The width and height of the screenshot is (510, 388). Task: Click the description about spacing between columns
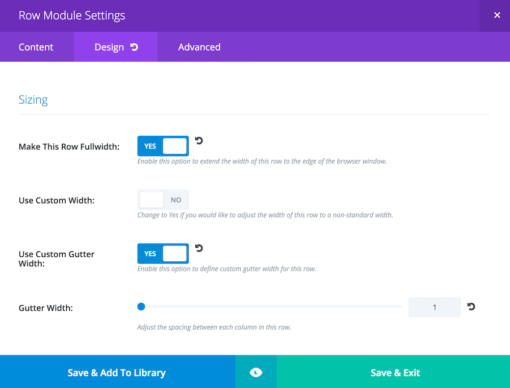pyautogui.click(x=214, y=327)
